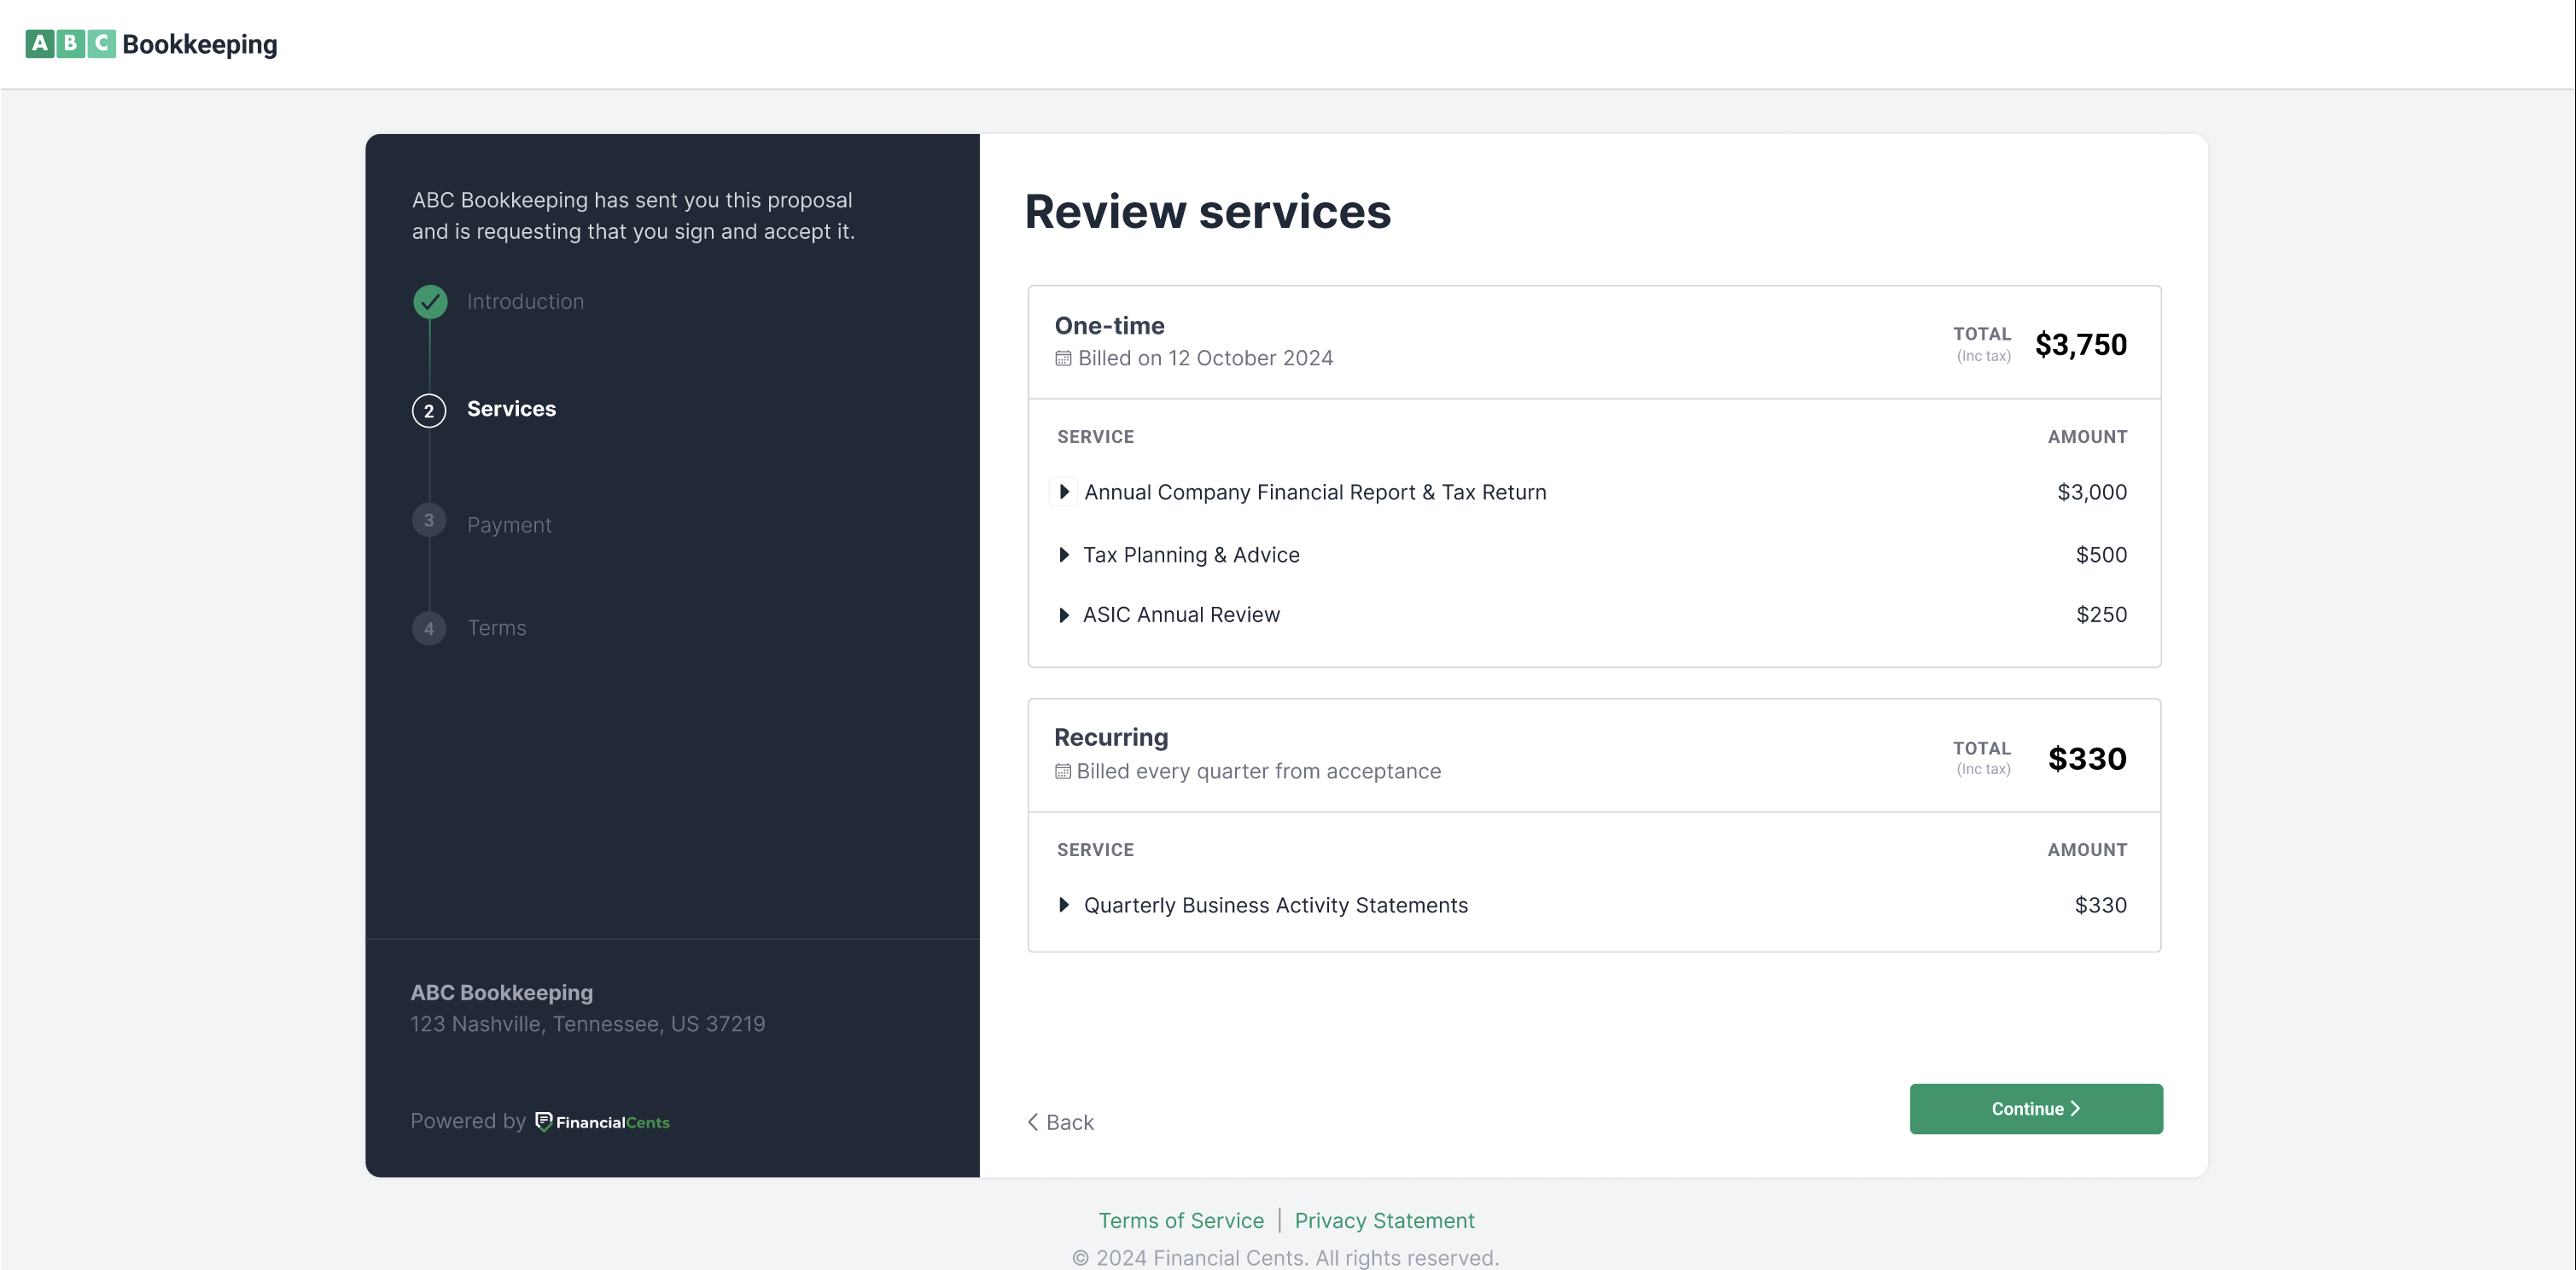
Task: Jump to the Payment step
Action: pyautogui.click(x=509, y=525)
